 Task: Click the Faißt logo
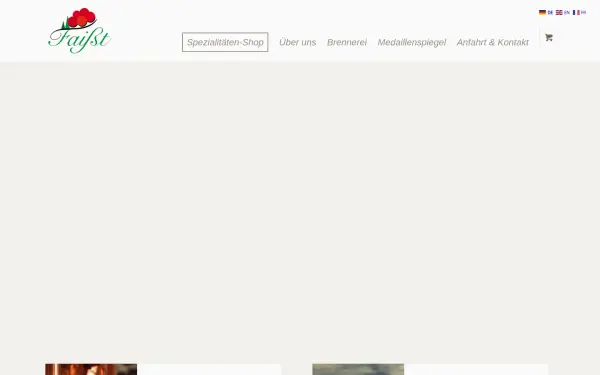(x=80, y=31)
